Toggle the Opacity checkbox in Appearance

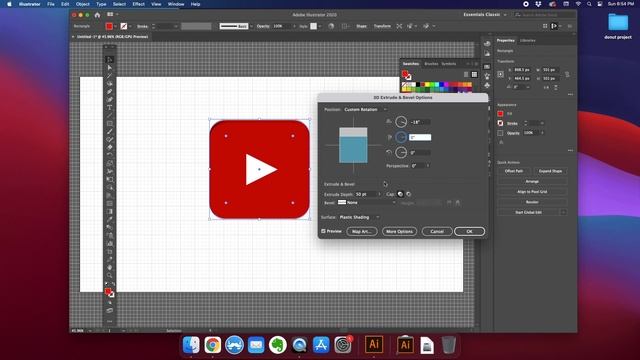pos(500,133)
